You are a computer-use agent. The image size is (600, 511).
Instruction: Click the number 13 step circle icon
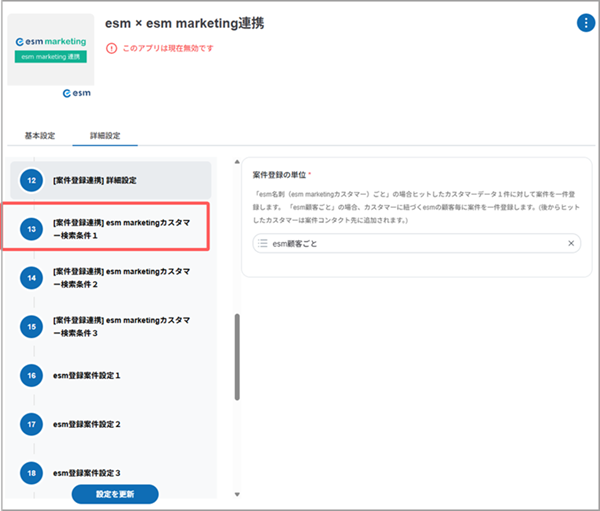(32, 228)
